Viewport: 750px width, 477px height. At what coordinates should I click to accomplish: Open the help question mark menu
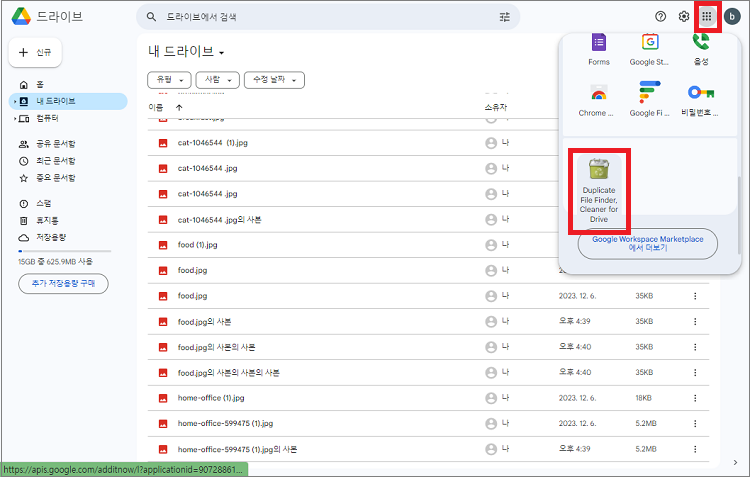tap(661, 17)
